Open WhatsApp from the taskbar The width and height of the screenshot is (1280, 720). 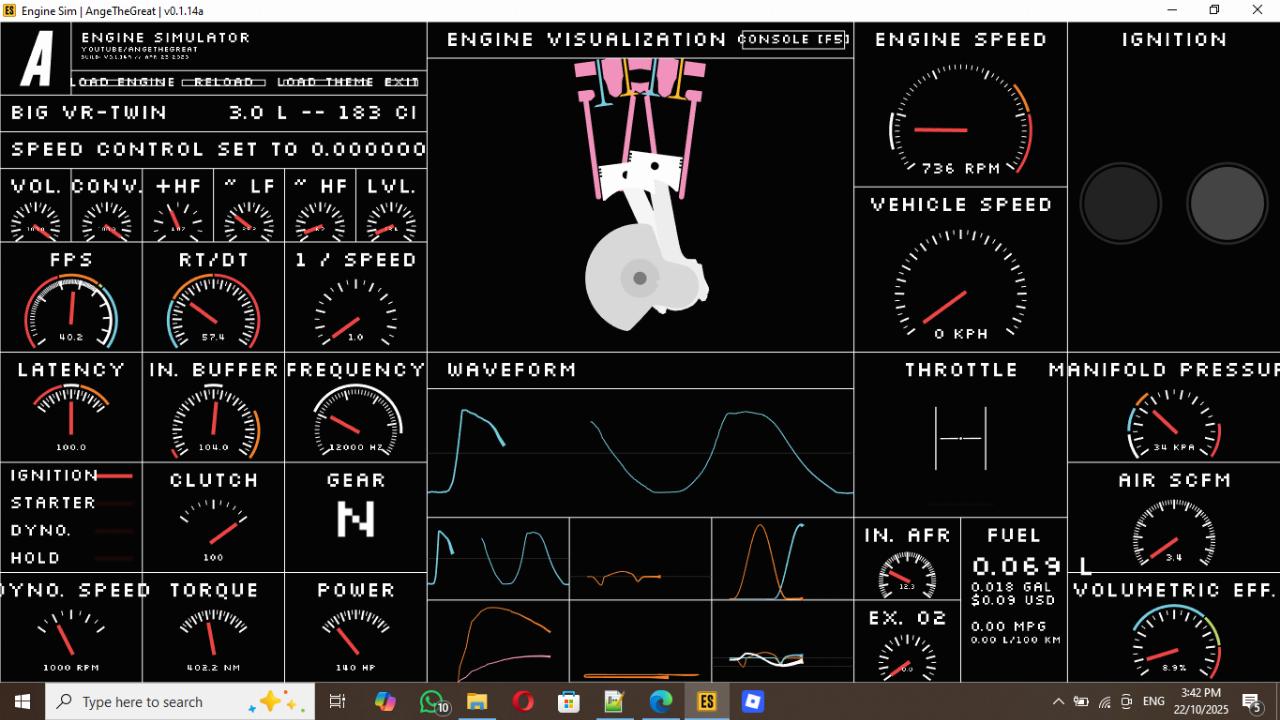(x=432, y=702)
